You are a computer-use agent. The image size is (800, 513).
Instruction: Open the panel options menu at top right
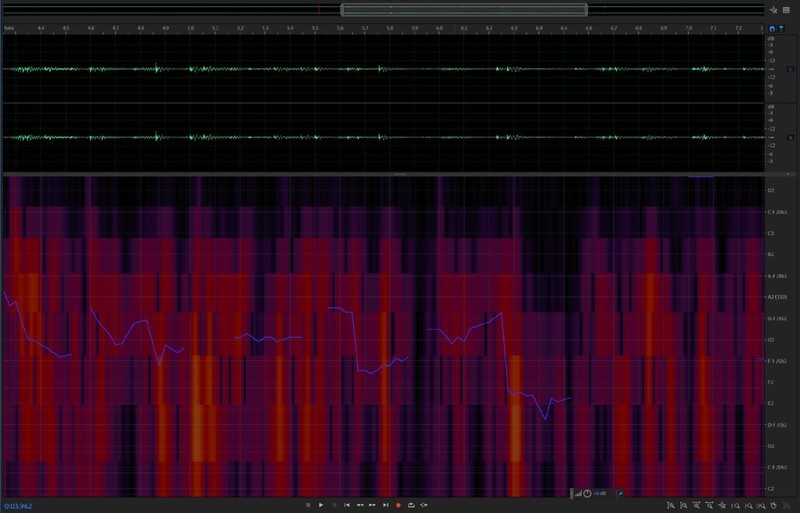point(787,9)
